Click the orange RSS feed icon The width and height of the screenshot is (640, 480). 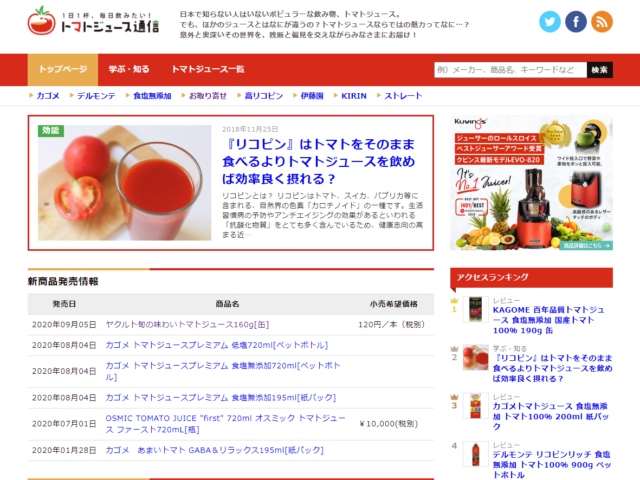[602, 21]
